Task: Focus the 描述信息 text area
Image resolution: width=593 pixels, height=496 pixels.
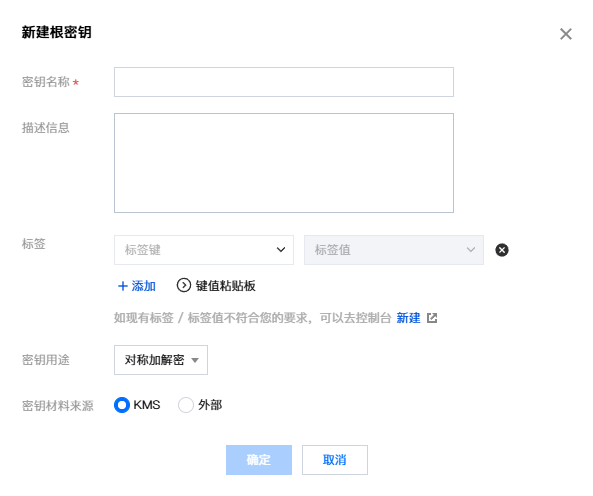Action: click(x=284, y=163)
